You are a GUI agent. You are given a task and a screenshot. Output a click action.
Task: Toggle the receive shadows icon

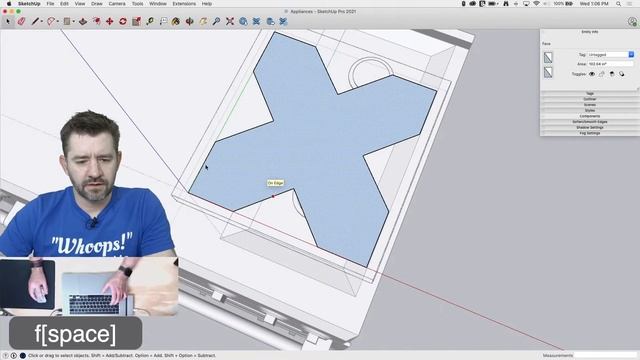611,74
